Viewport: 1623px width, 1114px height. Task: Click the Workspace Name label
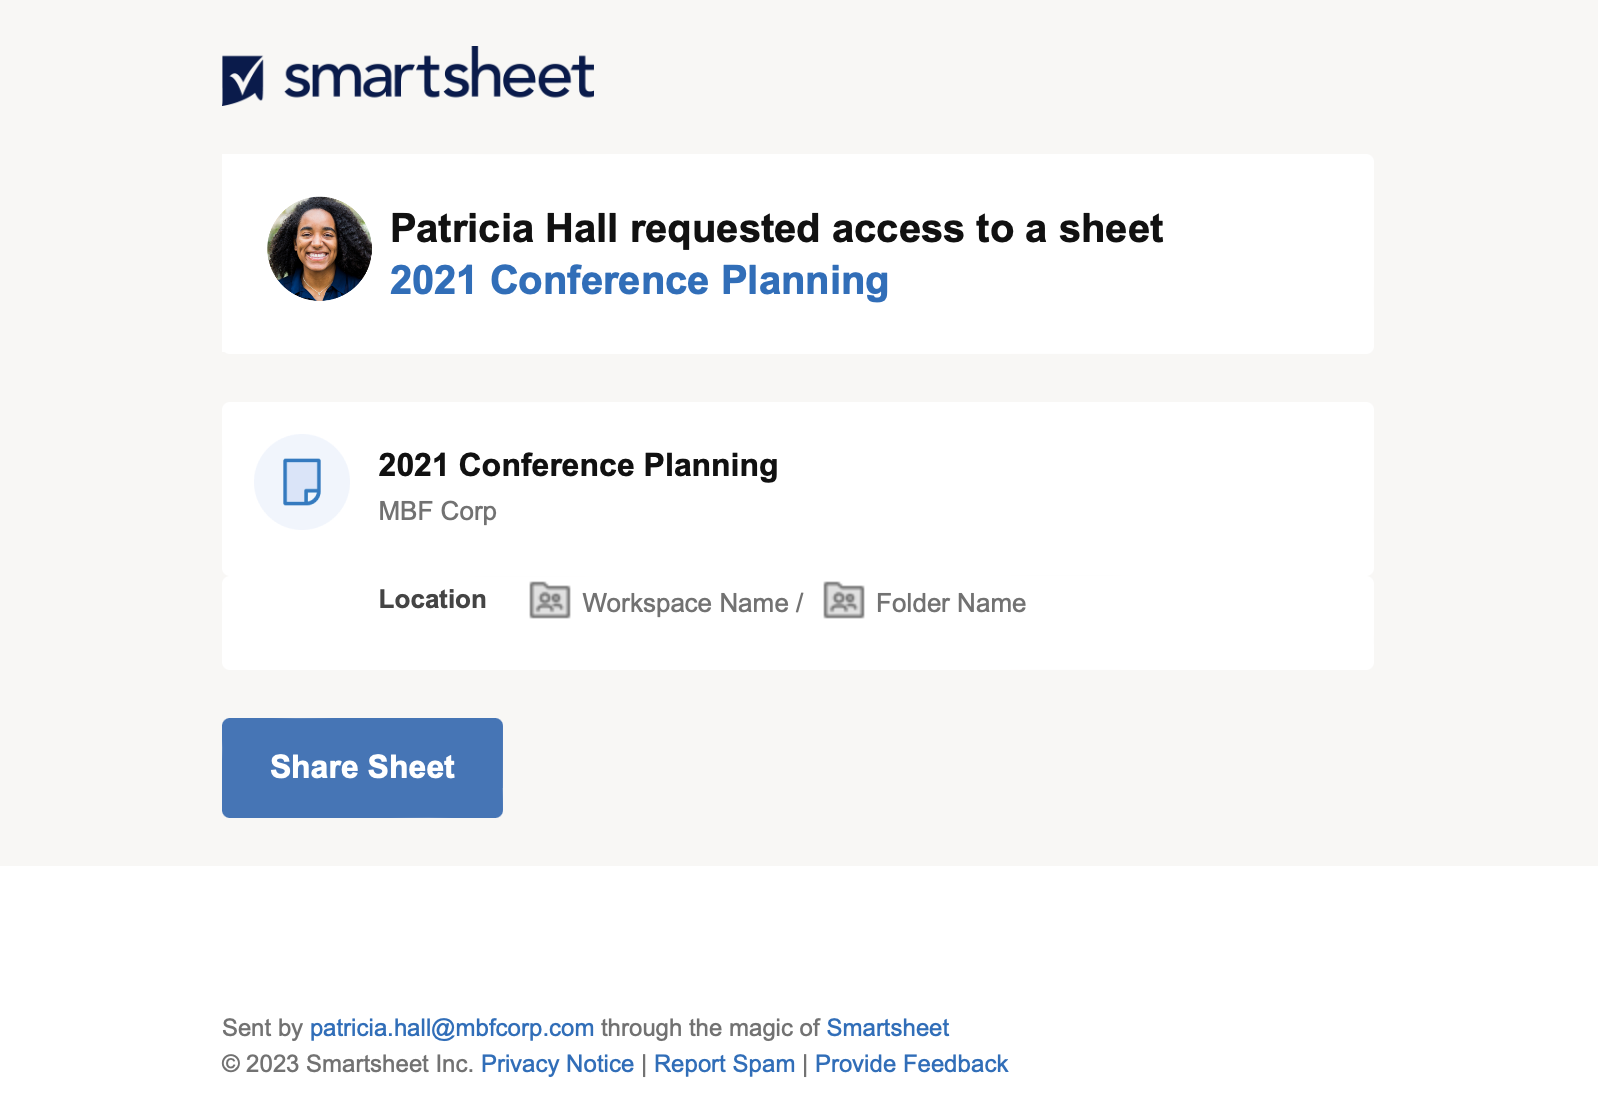[x=685, y=603]
